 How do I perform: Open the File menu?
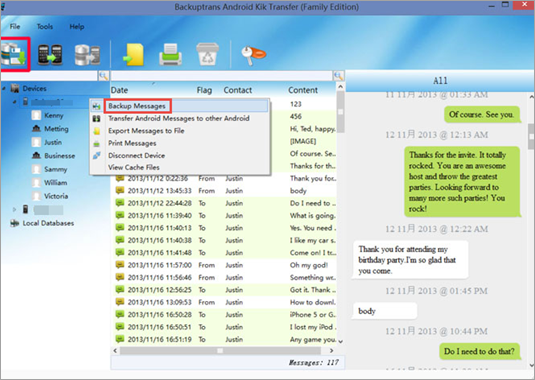15,26
